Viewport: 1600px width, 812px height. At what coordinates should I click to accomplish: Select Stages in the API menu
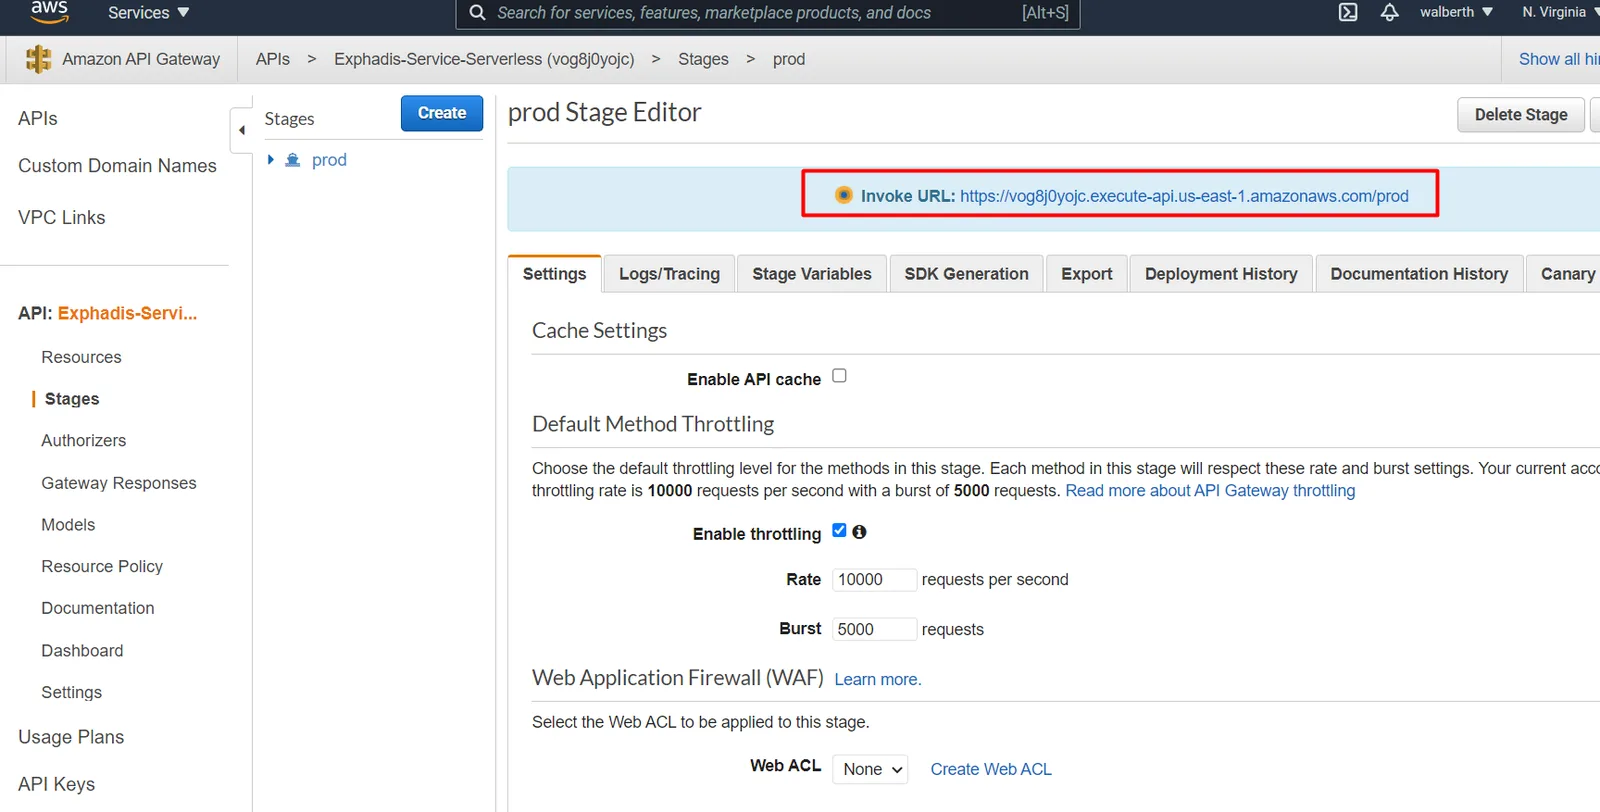tap(72, 399)
